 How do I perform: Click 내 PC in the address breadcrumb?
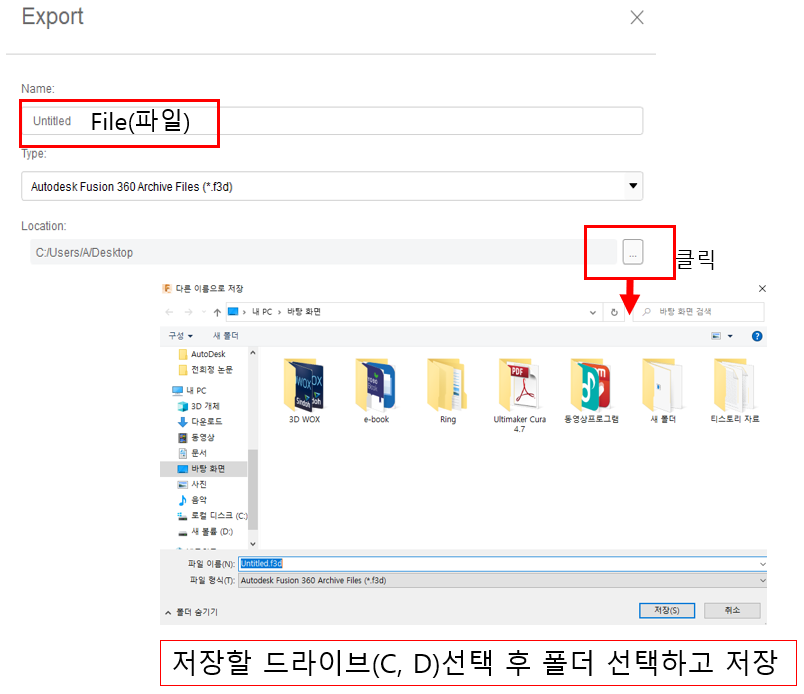coord(262,312)
